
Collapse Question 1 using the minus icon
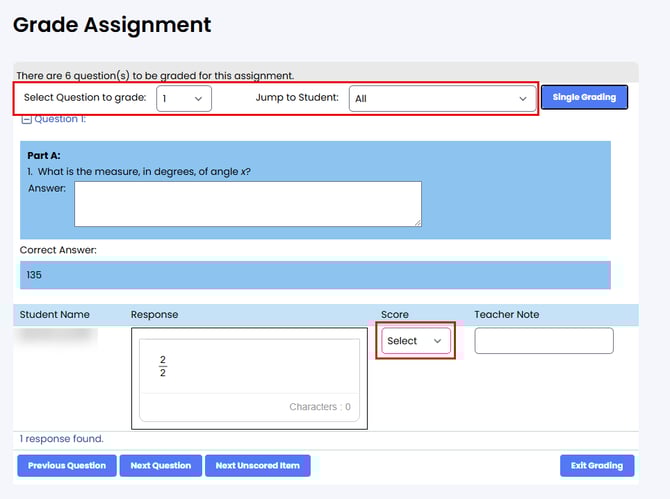27,119
